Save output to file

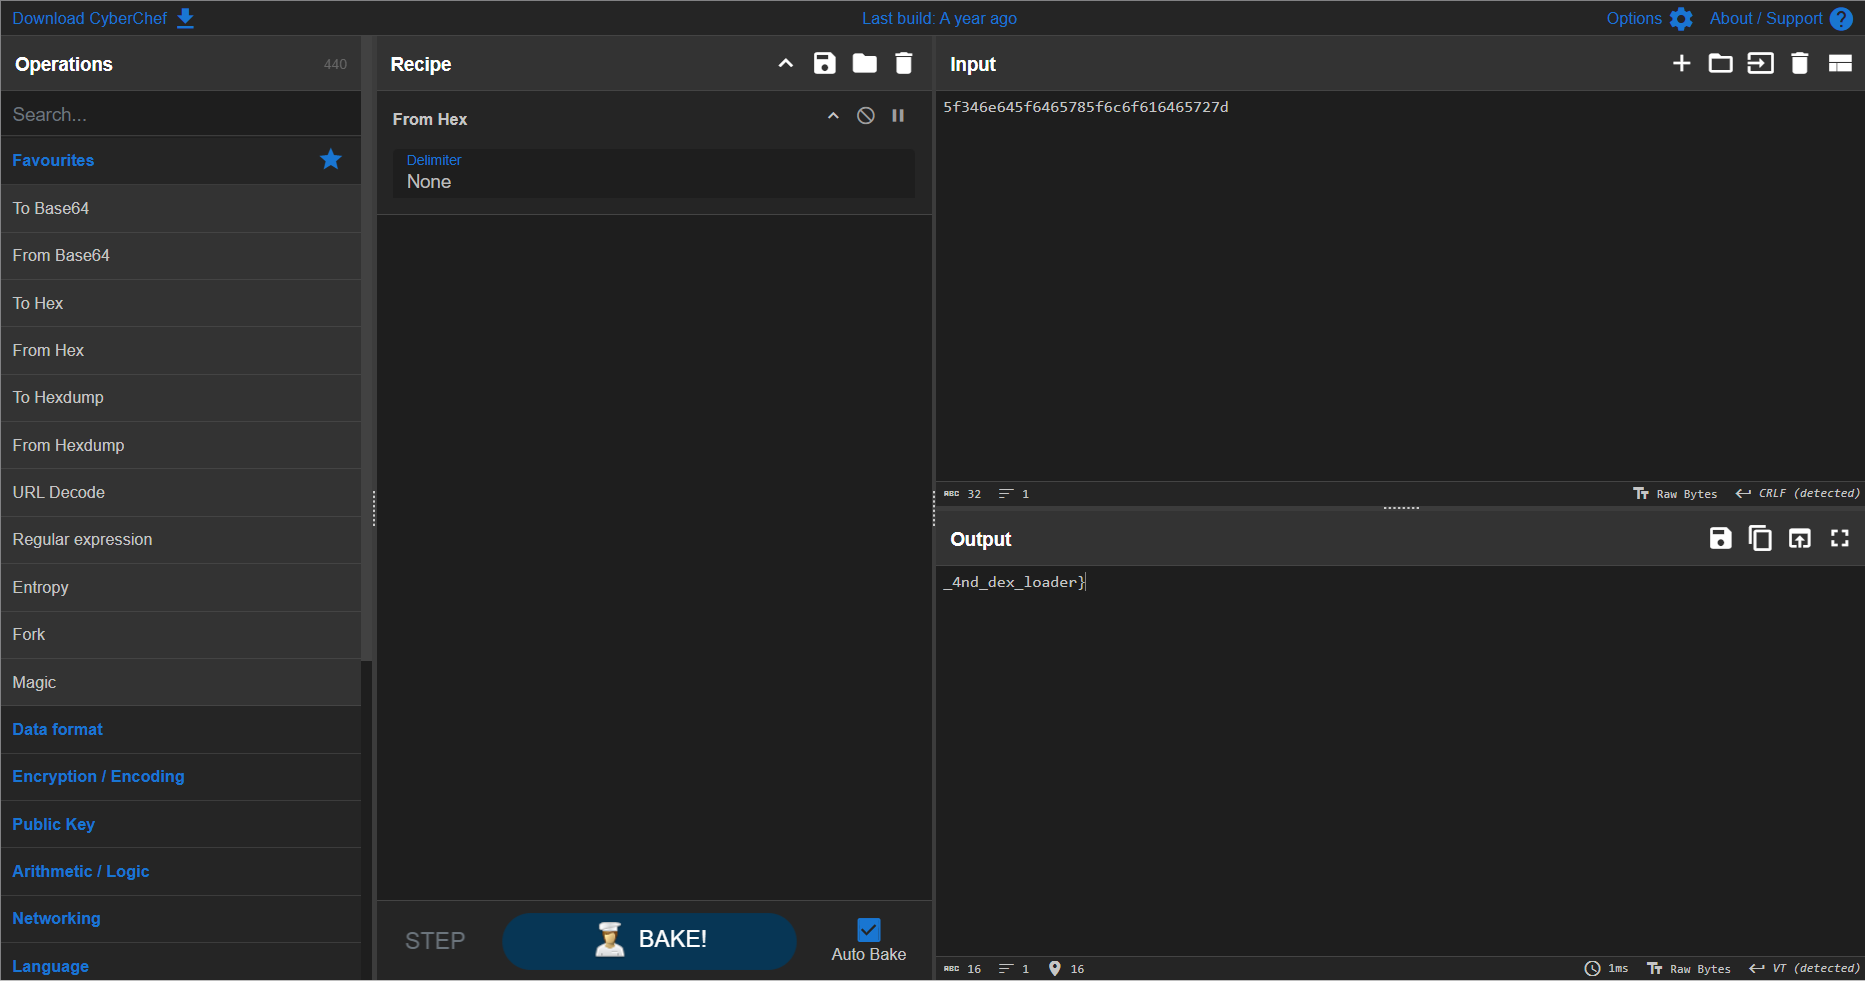pos(1720,539)
